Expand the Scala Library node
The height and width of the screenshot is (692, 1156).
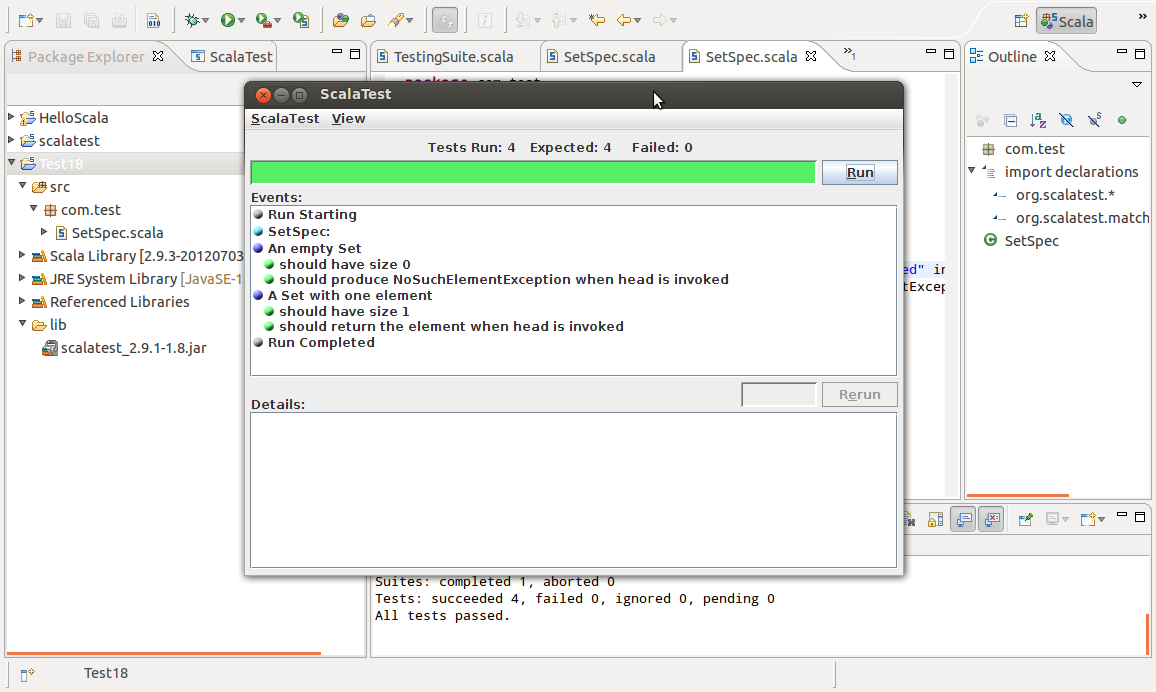coord(22,255)
